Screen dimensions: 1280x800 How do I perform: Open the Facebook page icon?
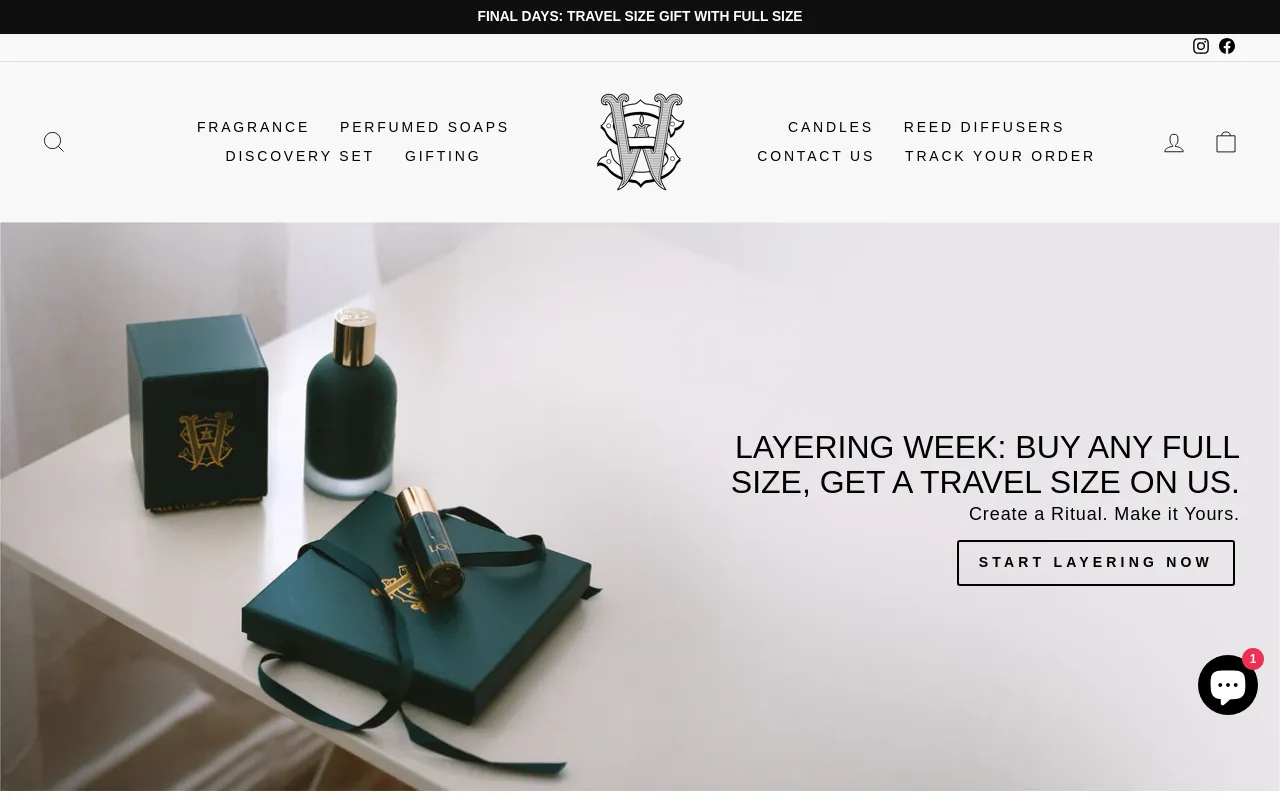1227,46
